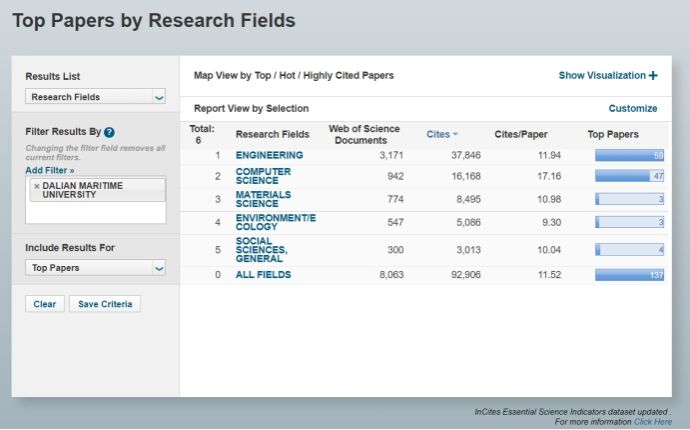
Task: Select the All Fields top papers bar
Action: [x=629, y=275]
